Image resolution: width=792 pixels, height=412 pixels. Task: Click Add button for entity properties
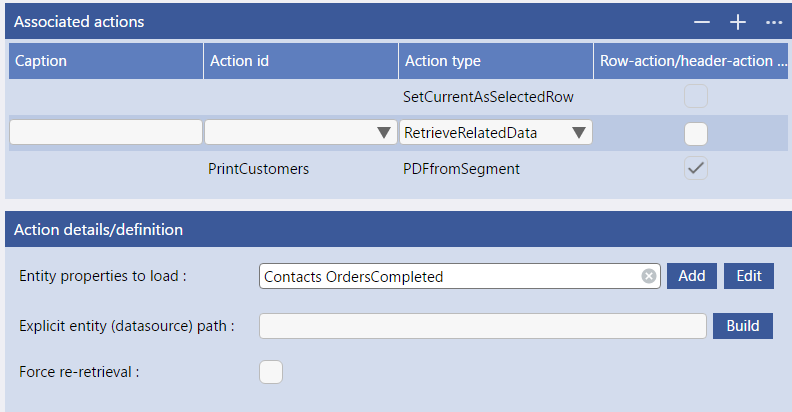point(691,276)
